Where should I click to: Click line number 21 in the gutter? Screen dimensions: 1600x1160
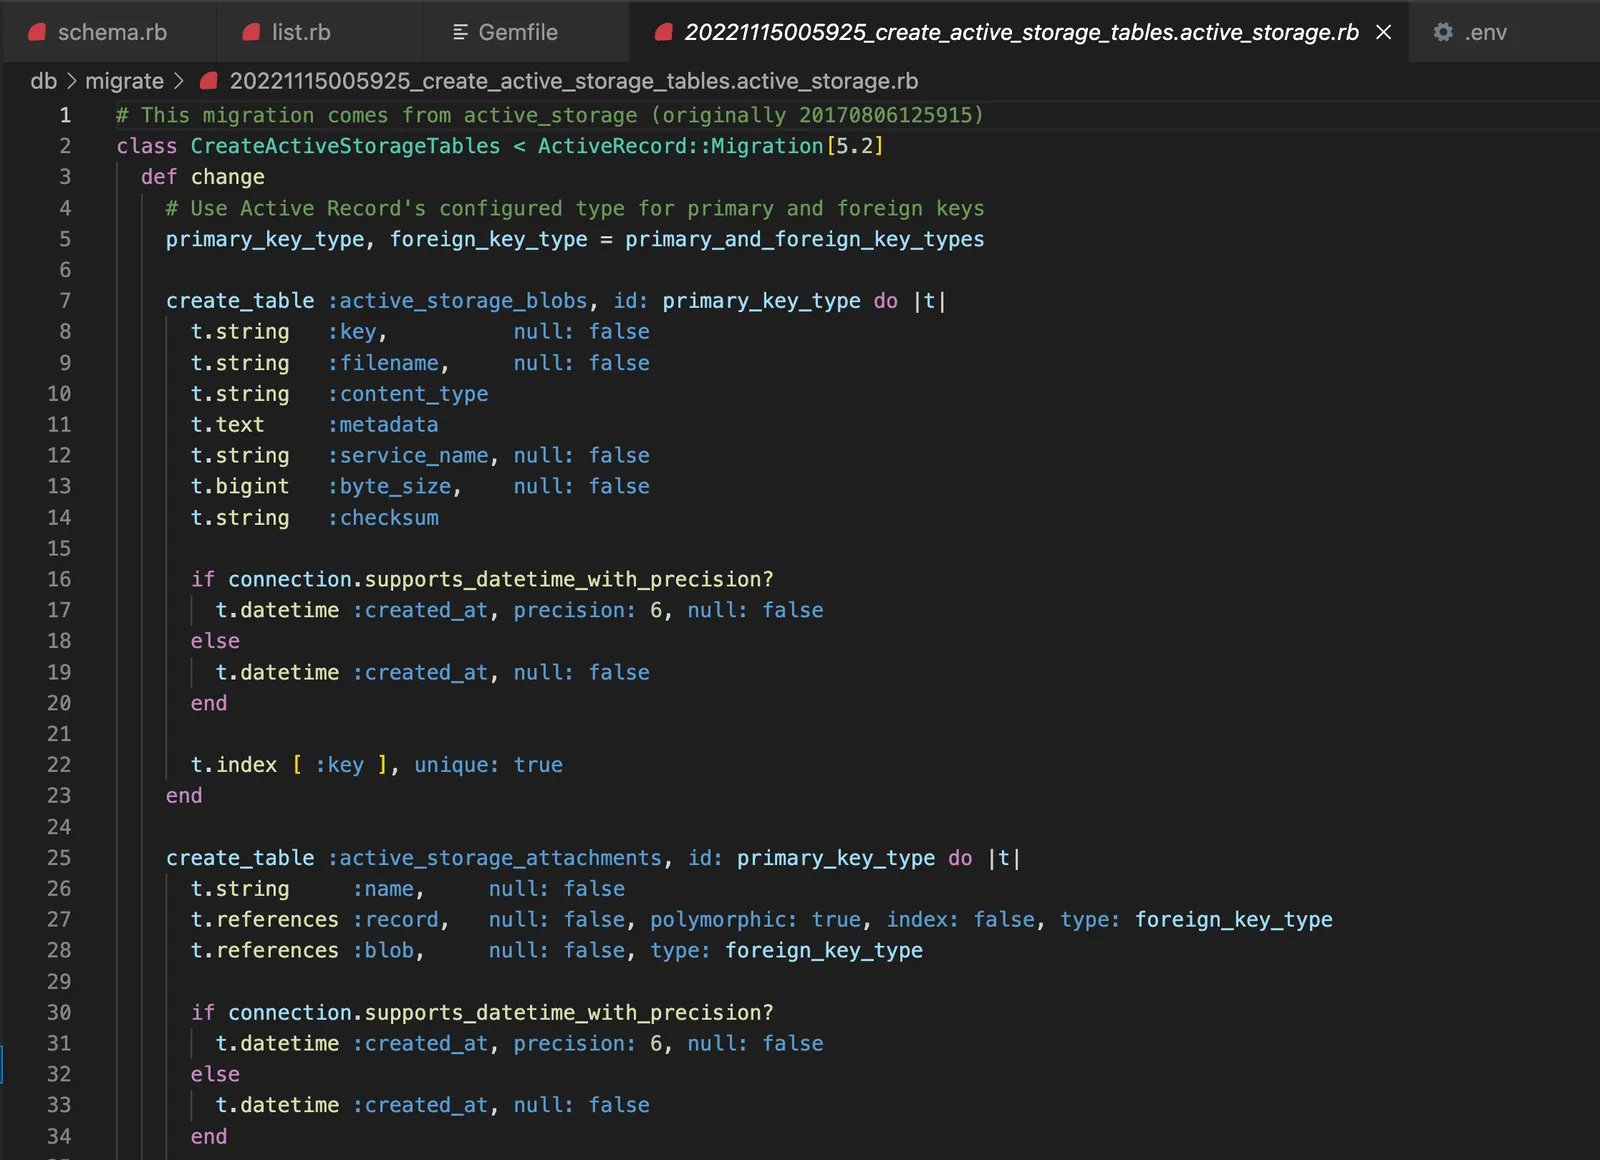[x=59, y=734]
